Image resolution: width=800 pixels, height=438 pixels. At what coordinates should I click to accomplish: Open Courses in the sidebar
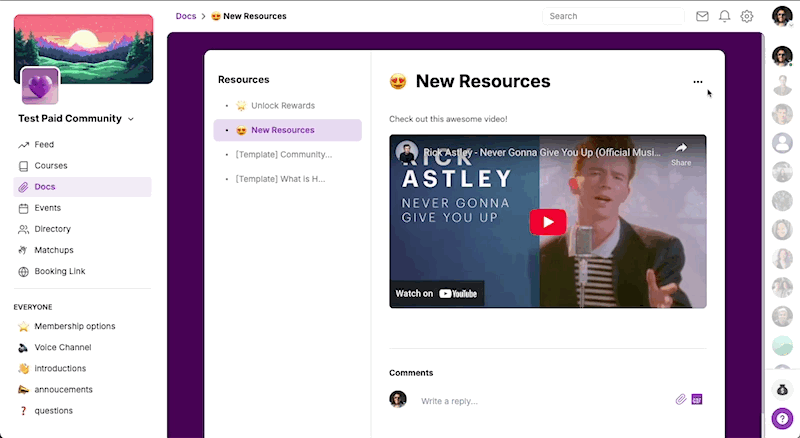point(82,165)
